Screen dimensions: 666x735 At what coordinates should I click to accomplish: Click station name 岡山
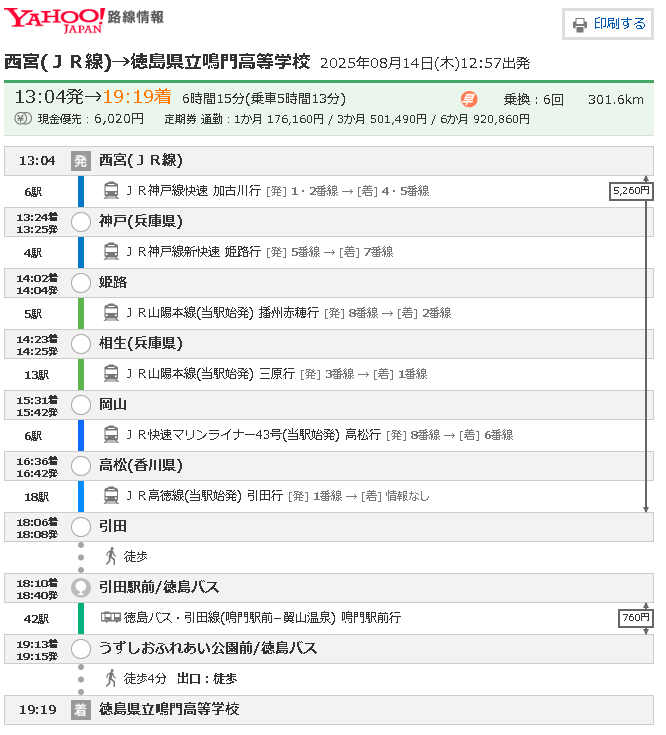click(x=113, y=405)
